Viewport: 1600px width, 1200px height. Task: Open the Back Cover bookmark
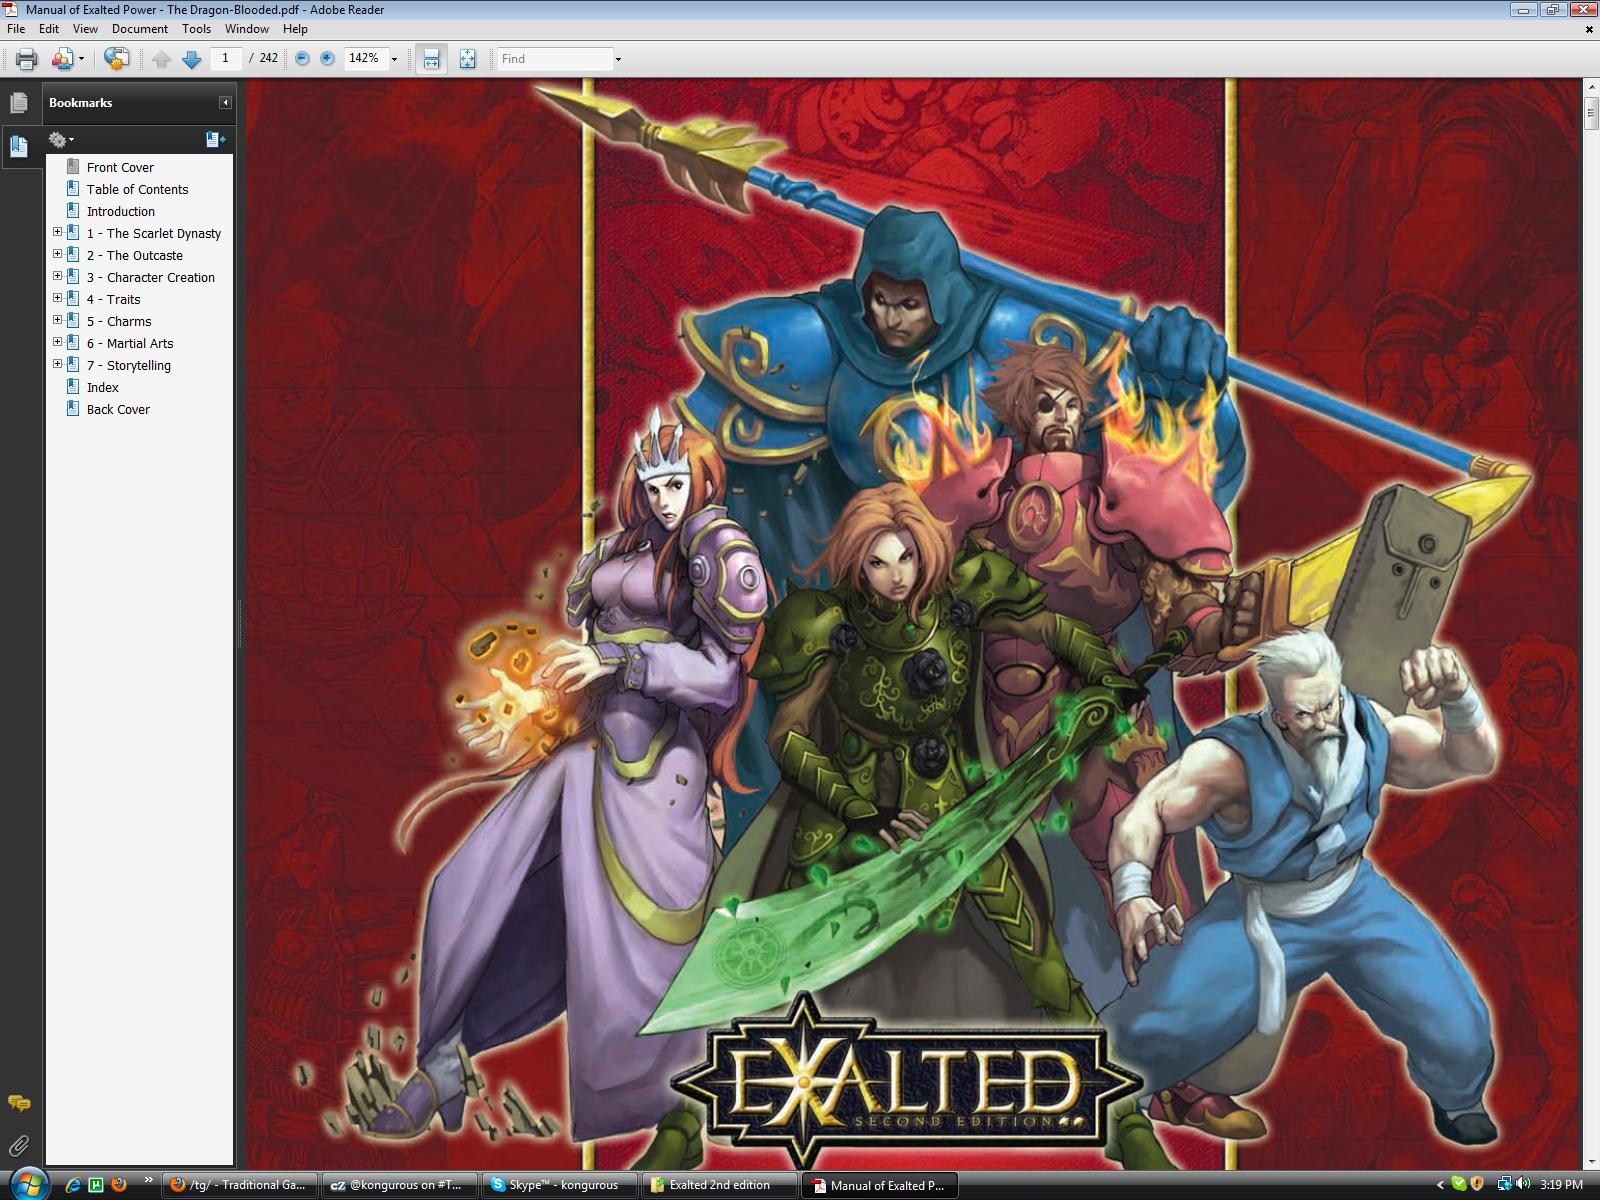pyautogui.click(x=118, y=409)
